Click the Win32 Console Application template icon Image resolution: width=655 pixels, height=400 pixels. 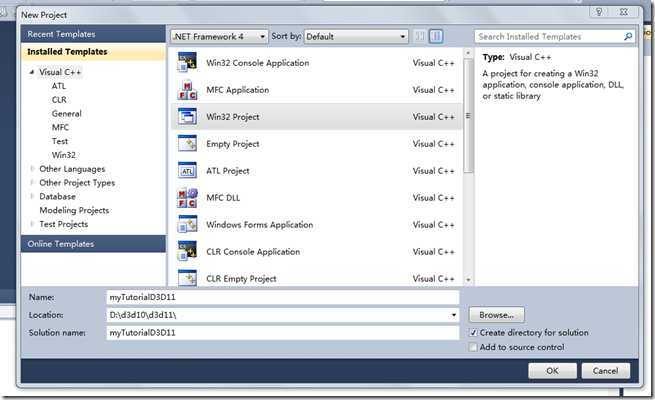187,62
